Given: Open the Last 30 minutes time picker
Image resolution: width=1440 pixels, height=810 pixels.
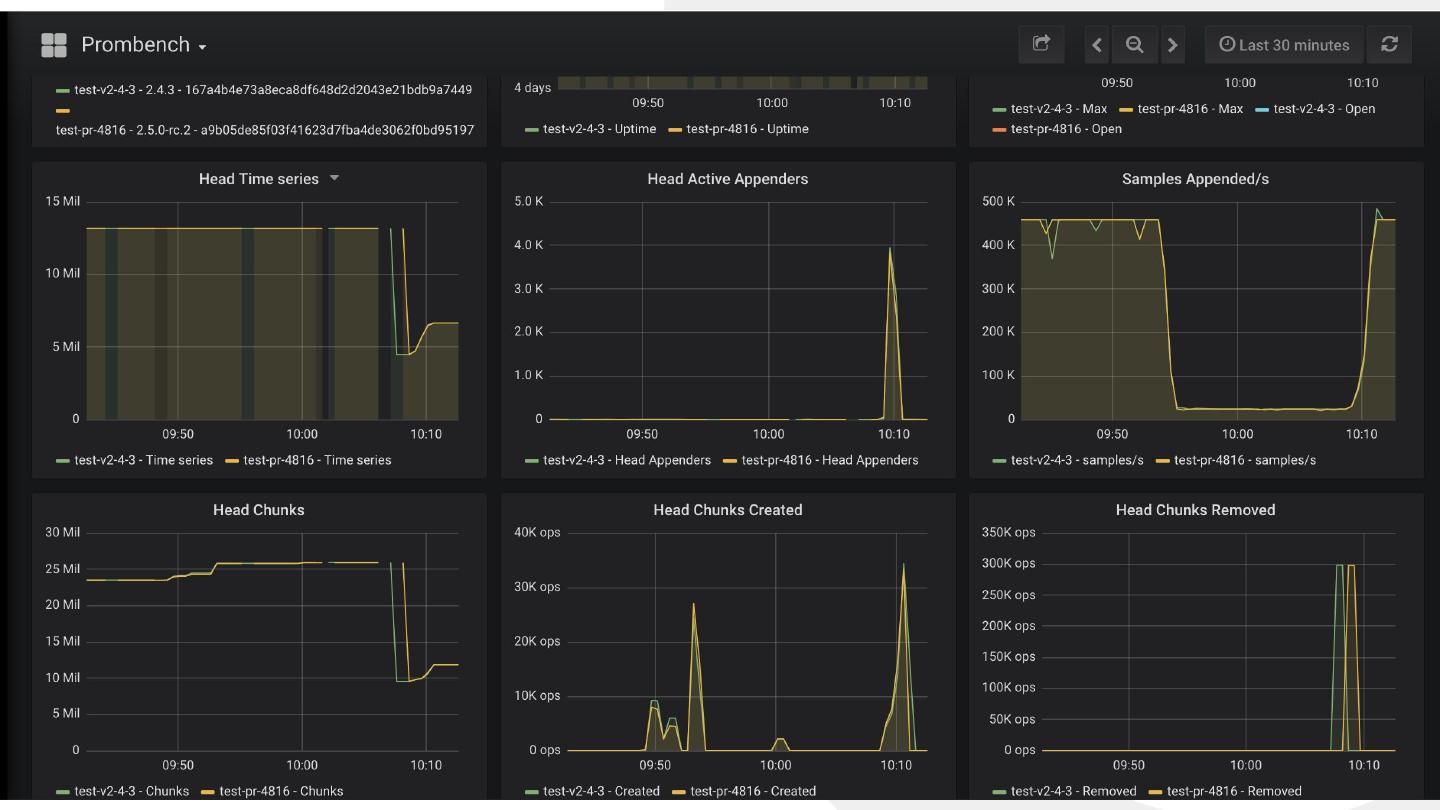Looking at the screenshot, I should [x=1283, y=45].
